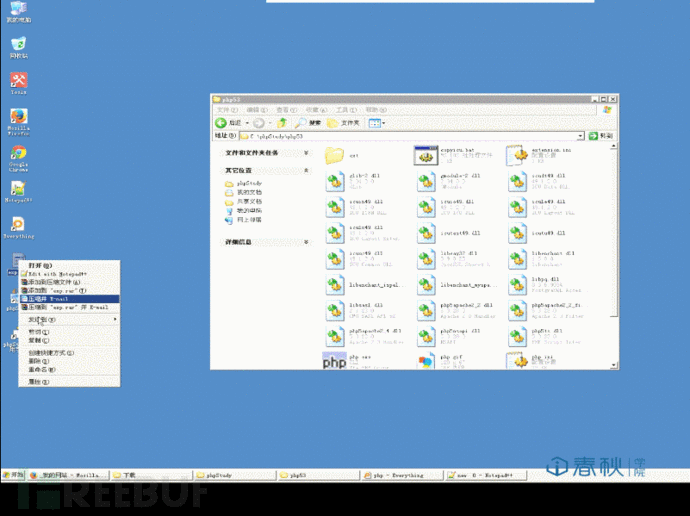This screenshot has height=516, width=690.
Task: Select the Everything desktop icon
Action: point(18,227)
